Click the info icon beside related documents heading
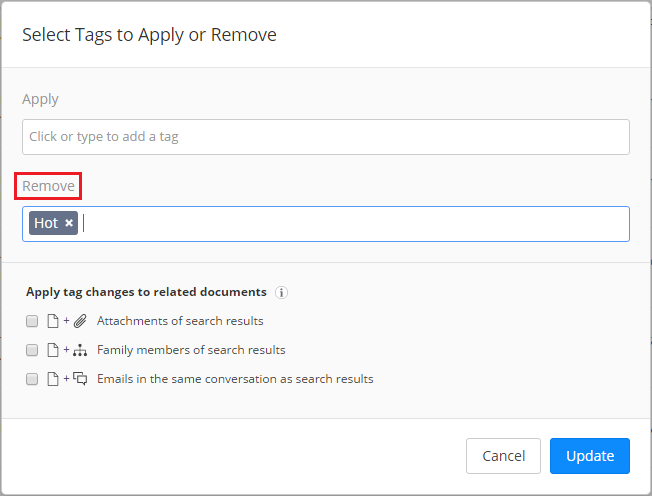This screenshot has height=496, width=652. tap(282, 293)
